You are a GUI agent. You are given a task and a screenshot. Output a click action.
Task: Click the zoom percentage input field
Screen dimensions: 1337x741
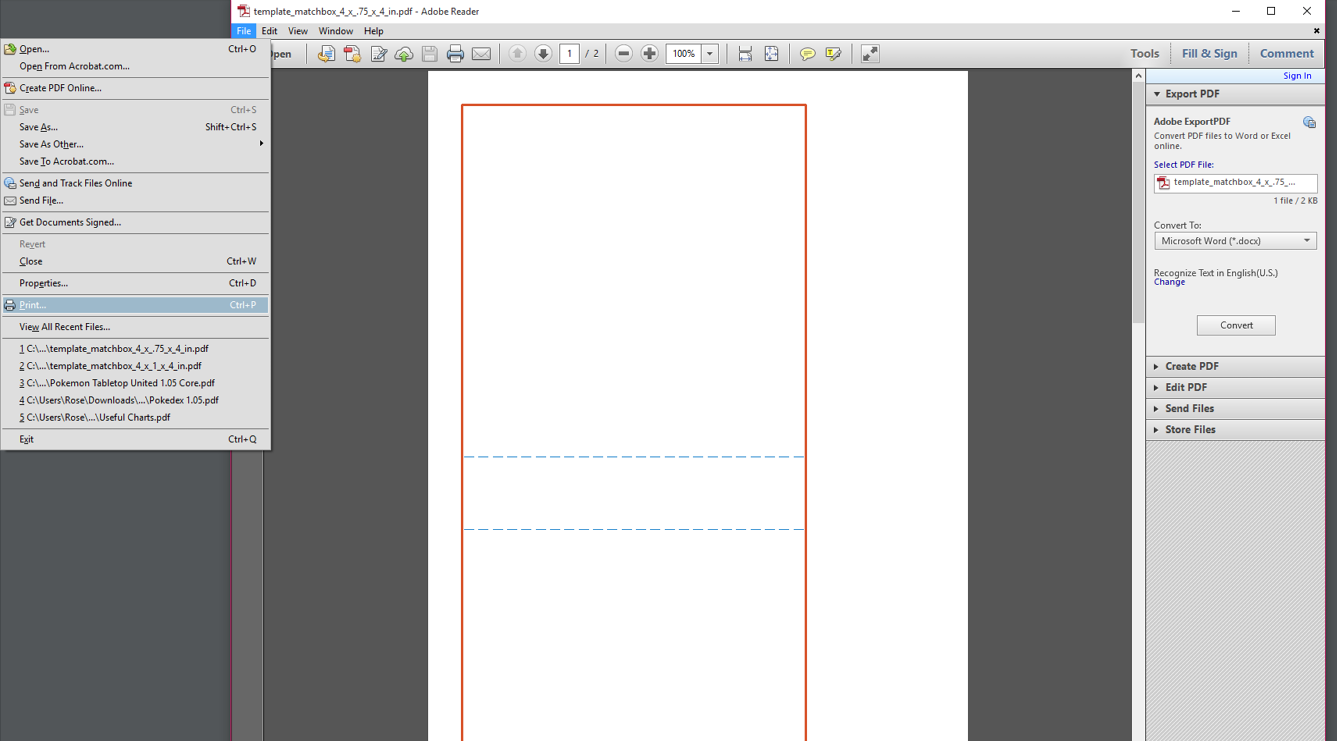(684, 54)
